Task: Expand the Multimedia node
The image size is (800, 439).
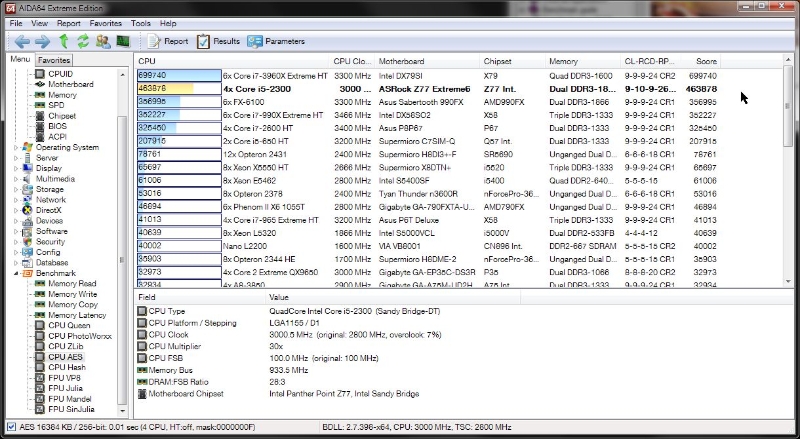Action: coord(16,179)
